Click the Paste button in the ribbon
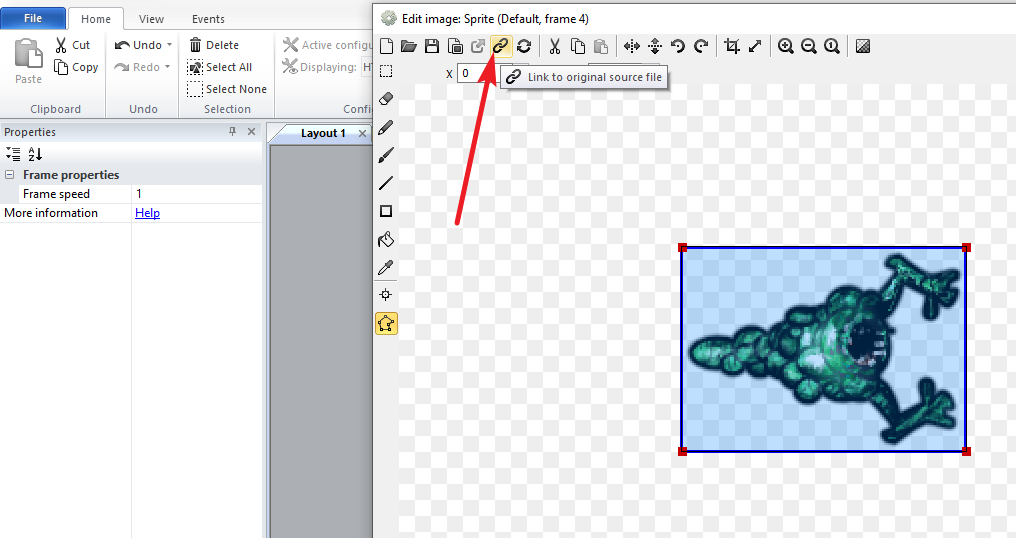Viewport: 1016px width, 538px height. pyautogui.click(x=29, y=62)
